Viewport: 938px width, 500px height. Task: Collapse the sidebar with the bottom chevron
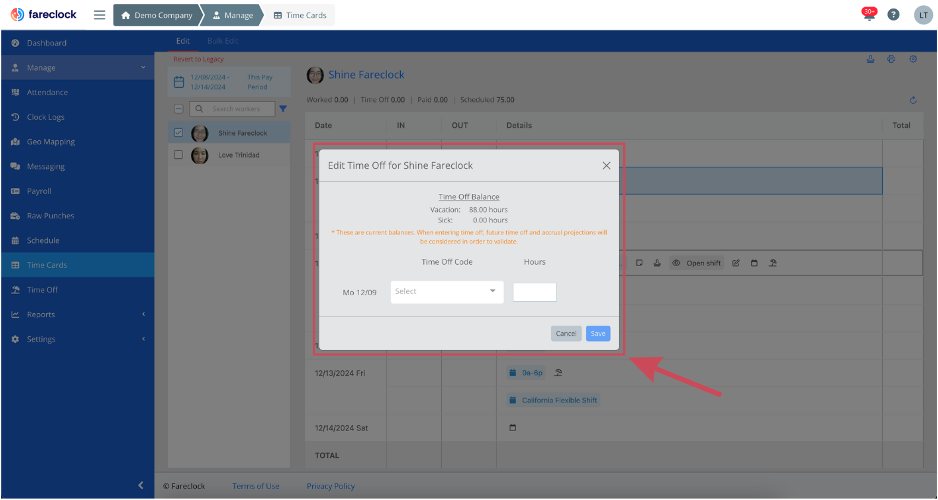point(141,485)
